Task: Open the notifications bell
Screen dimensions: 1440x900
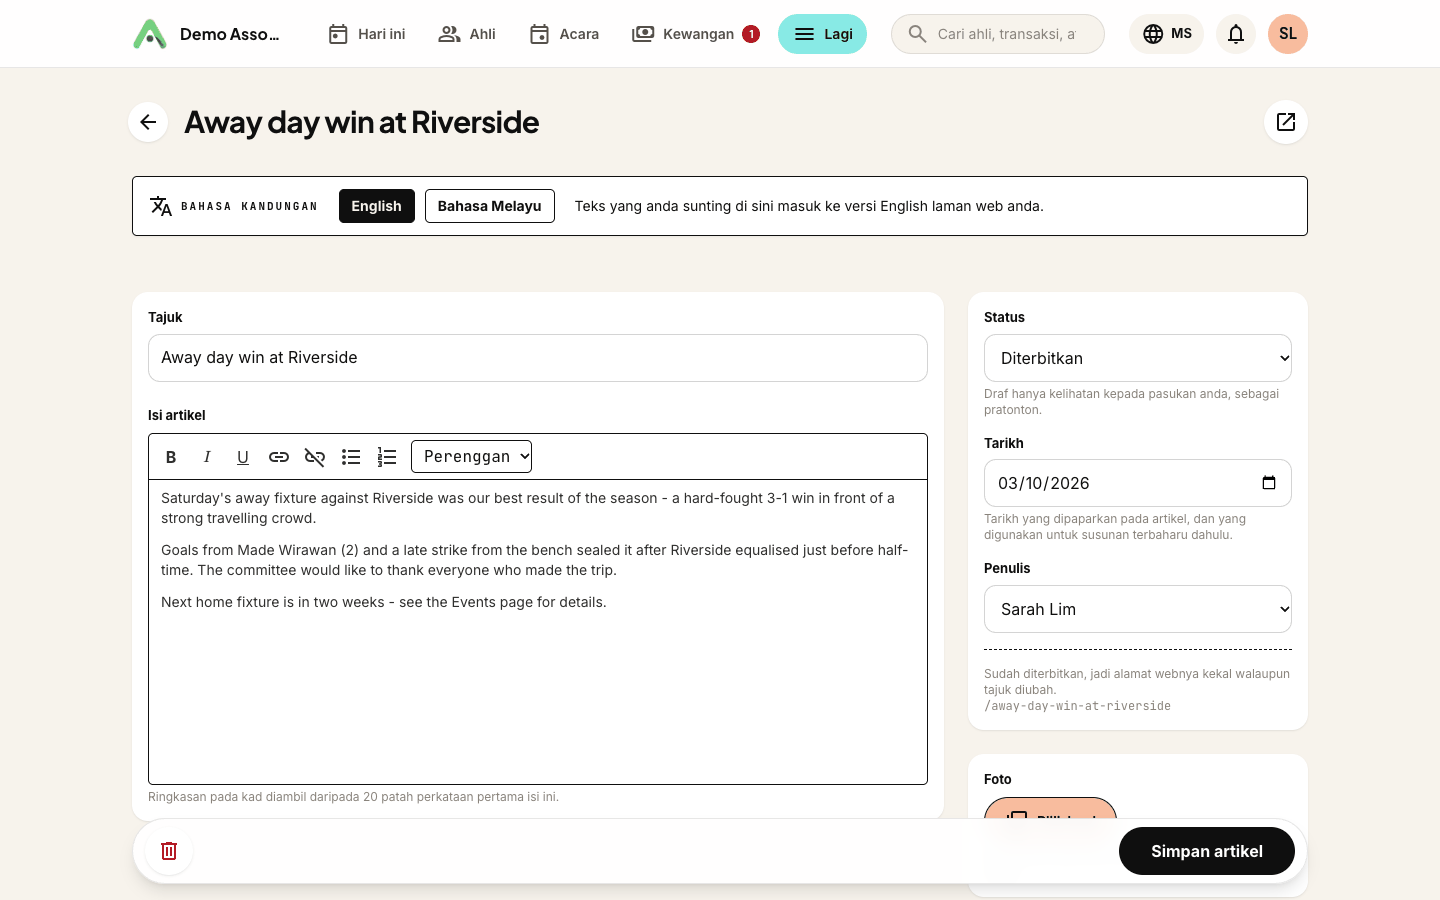Action: tap(1236, 34)
